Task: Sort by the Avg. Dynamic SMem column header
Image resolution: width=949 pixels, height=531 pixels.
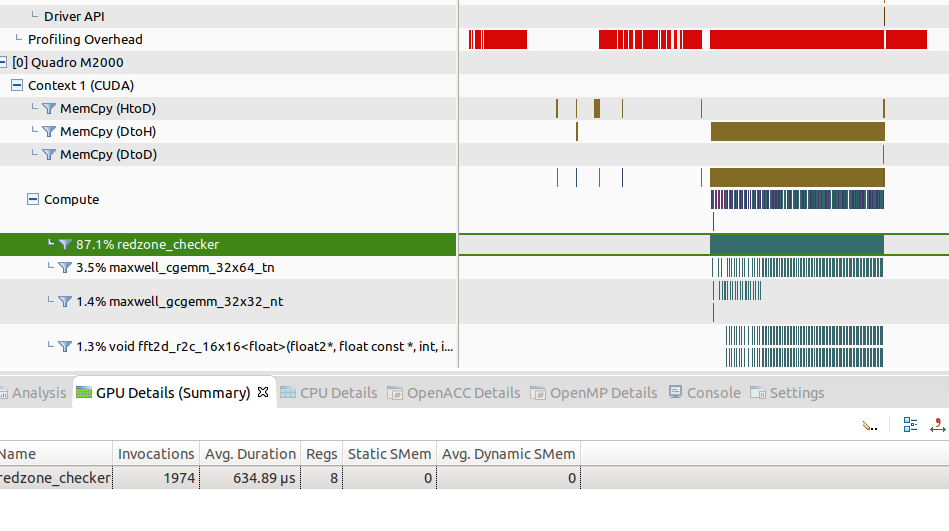Action: (x=508, y=453)
